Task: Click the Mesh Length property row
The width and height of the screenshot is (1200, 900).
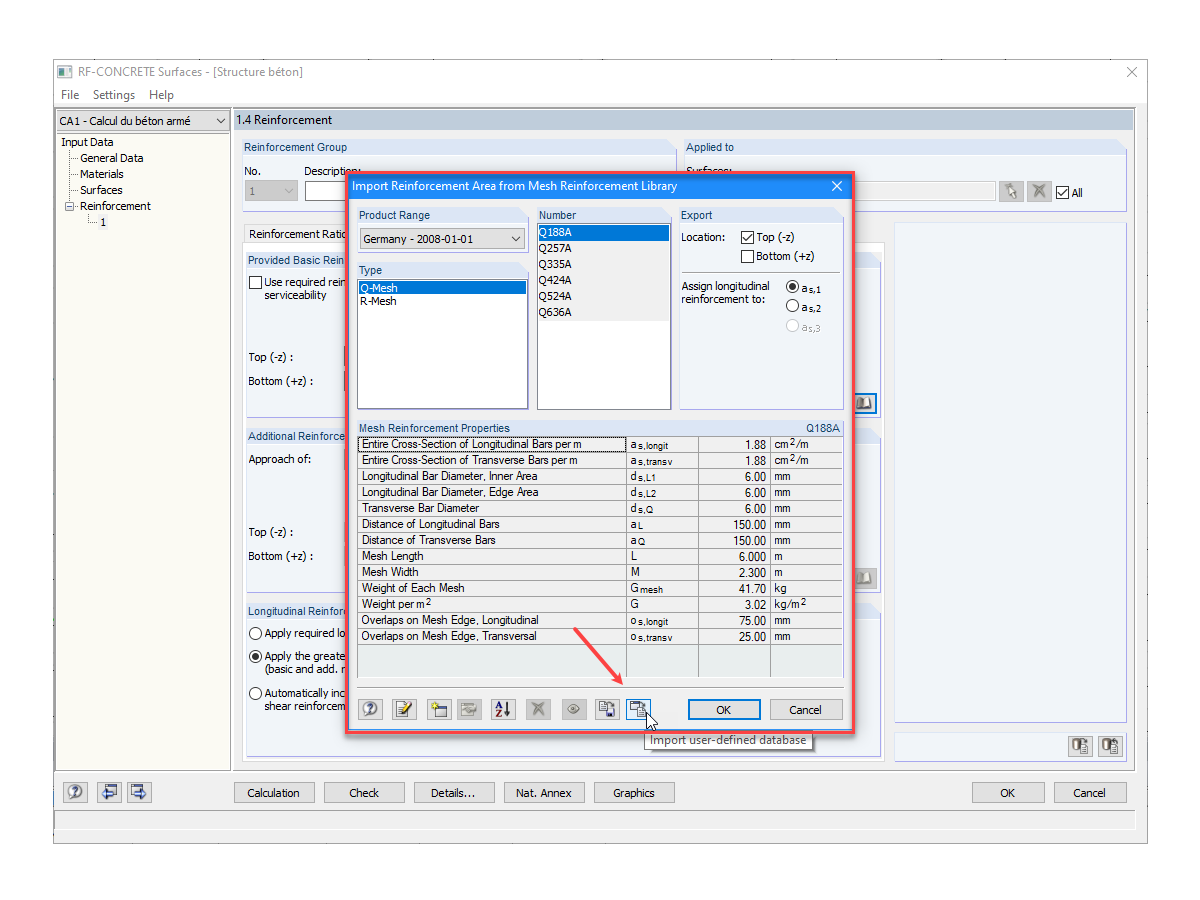Action: [x=600, y=556]
